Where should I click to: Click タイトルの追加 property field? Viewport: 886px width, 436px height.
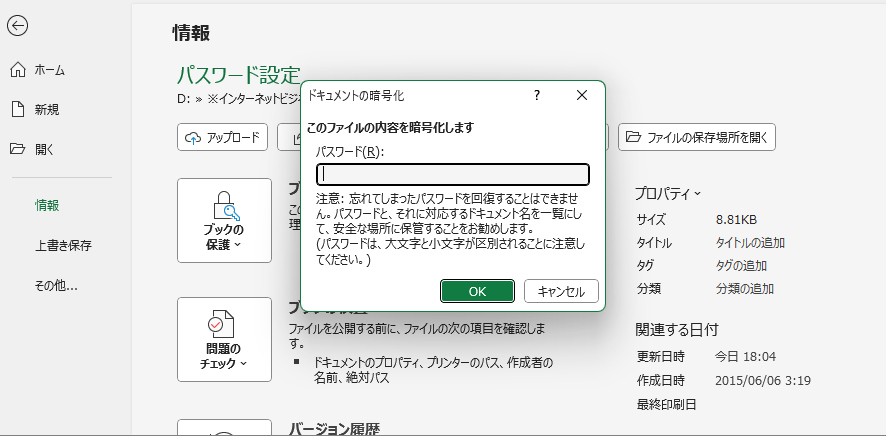750,242
